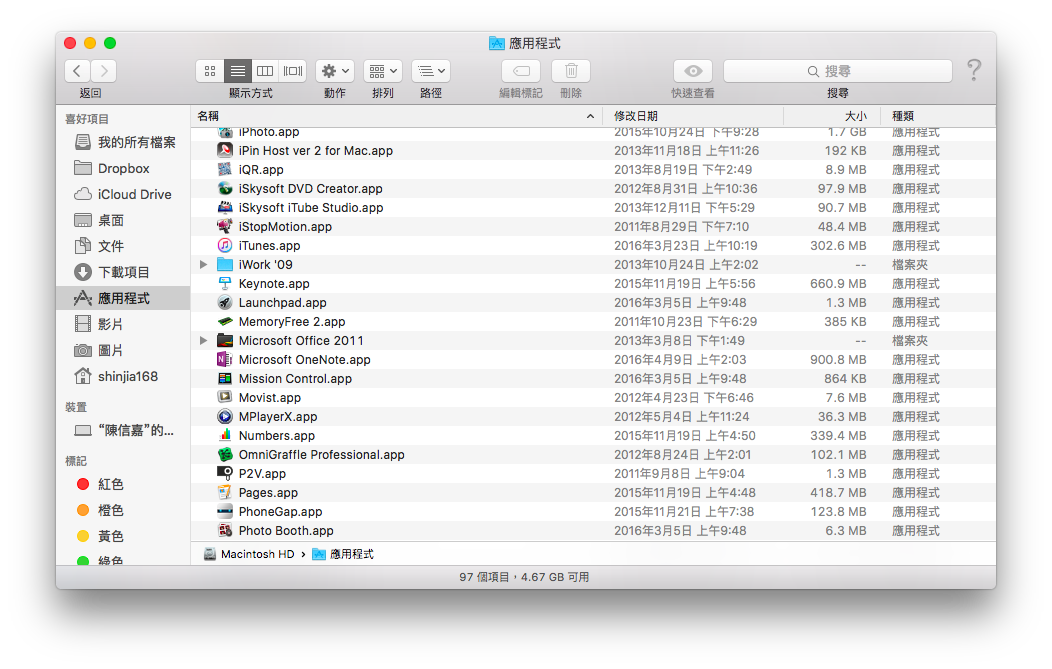Click the question mark help icon
This screenshot has height=669, width=1052.
[974, 70]
